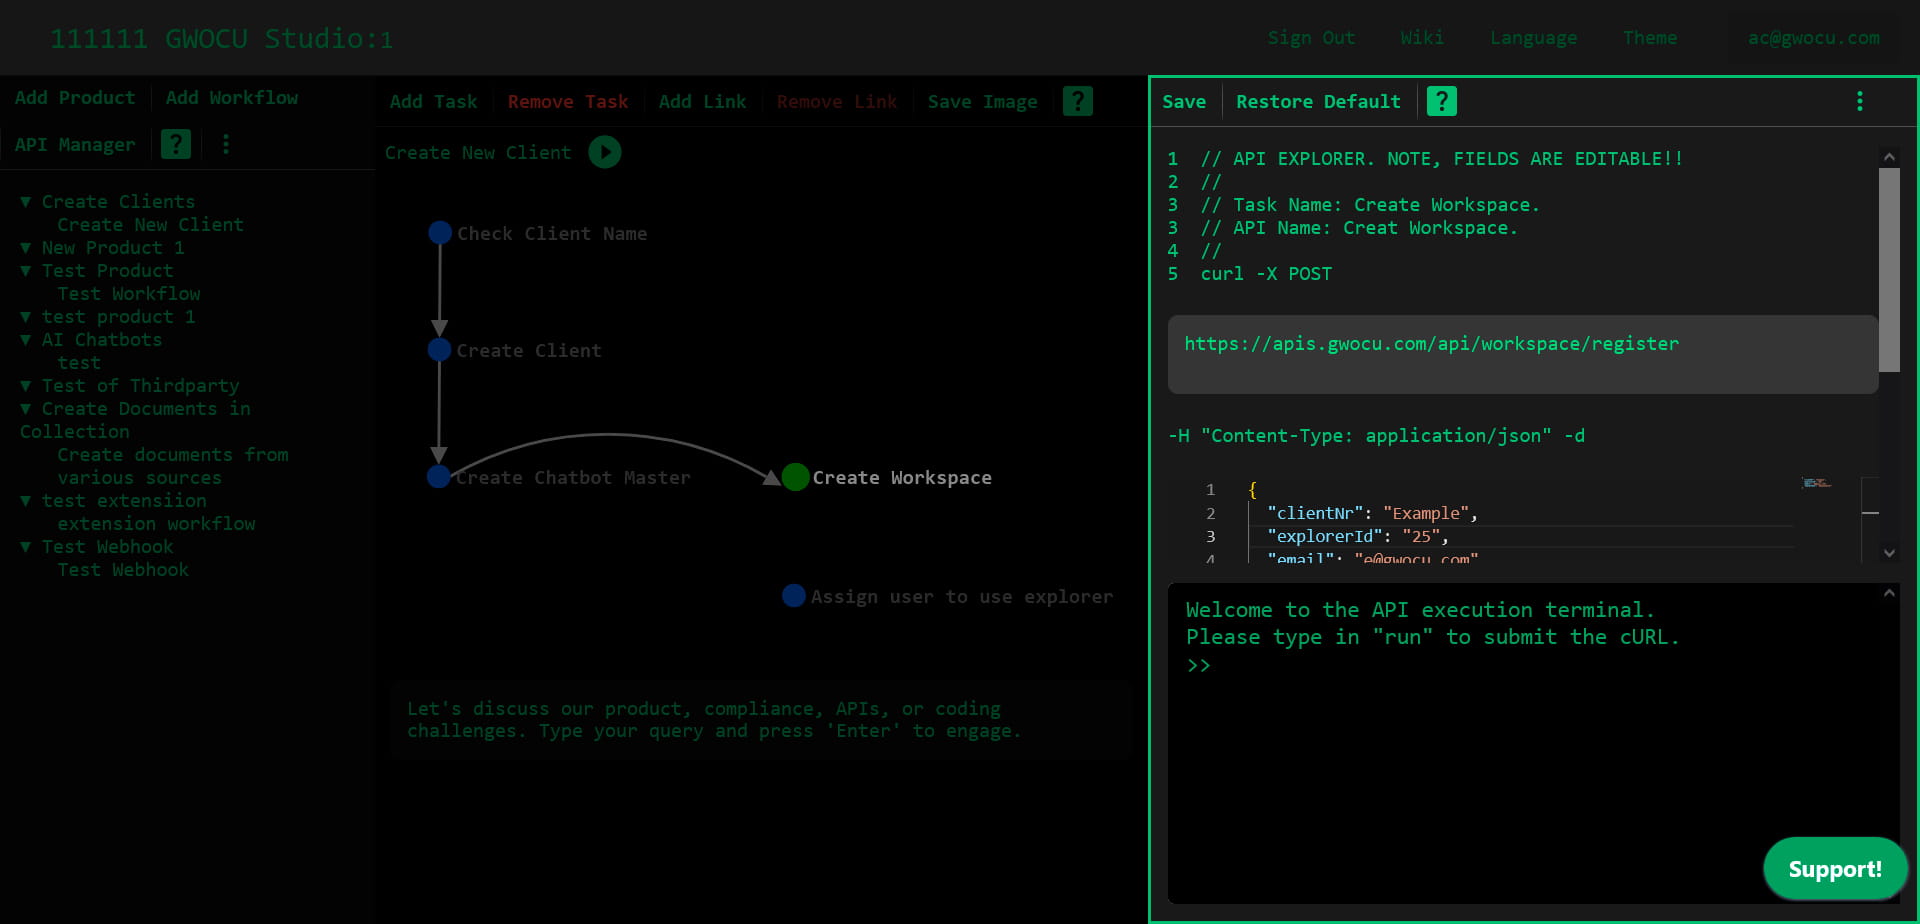
Task: Collapse the Create Documents in Collection node
Action: [26, 409]
